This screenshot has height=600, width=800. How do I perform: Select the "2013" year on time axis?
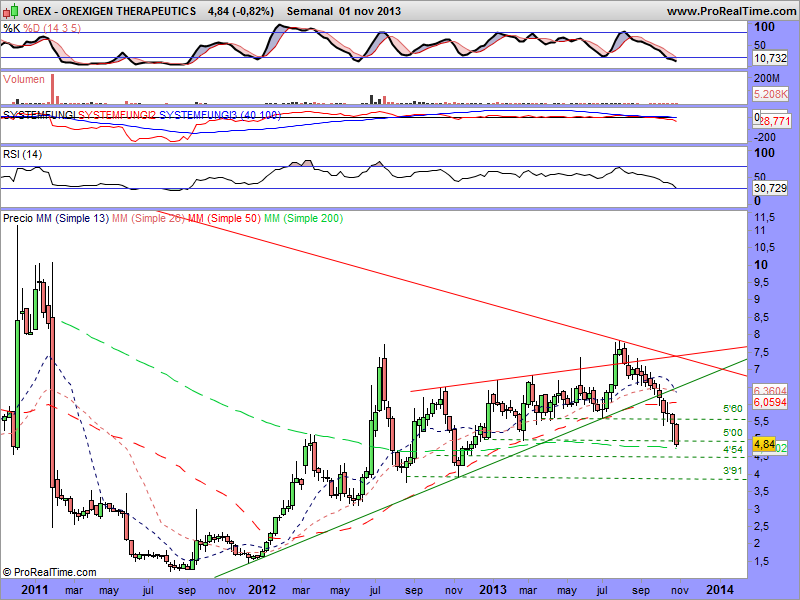(493, 590)
